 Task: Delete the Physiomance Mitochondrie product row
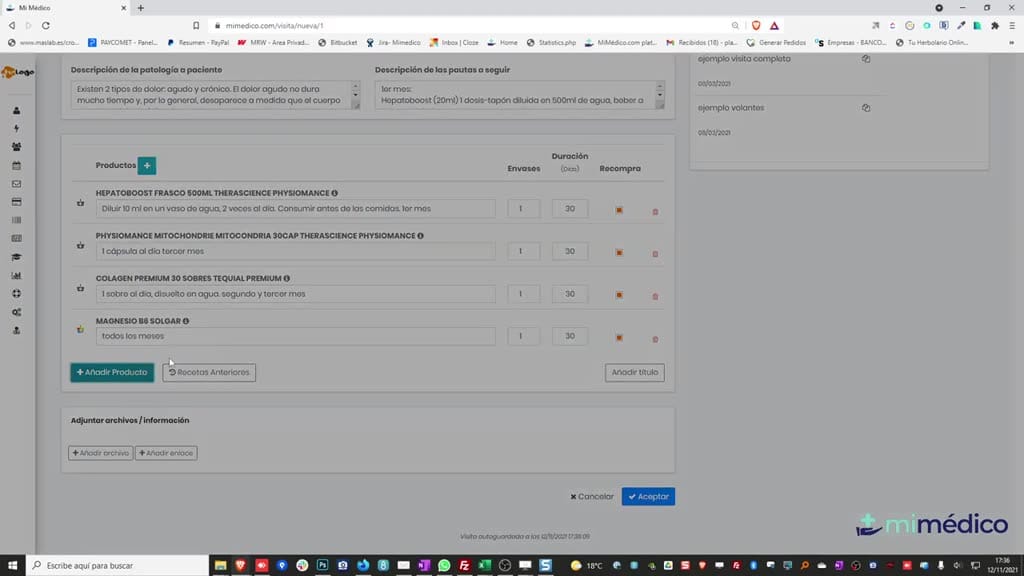tap(655, 254)
